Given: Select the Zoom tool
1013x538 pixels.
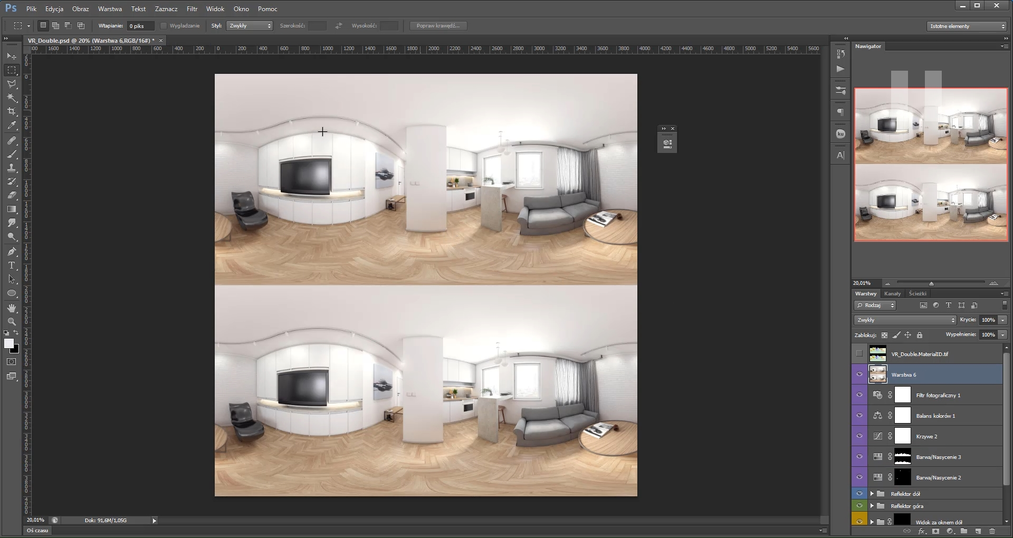Looking at the screenshot, I should pos(12,321).
